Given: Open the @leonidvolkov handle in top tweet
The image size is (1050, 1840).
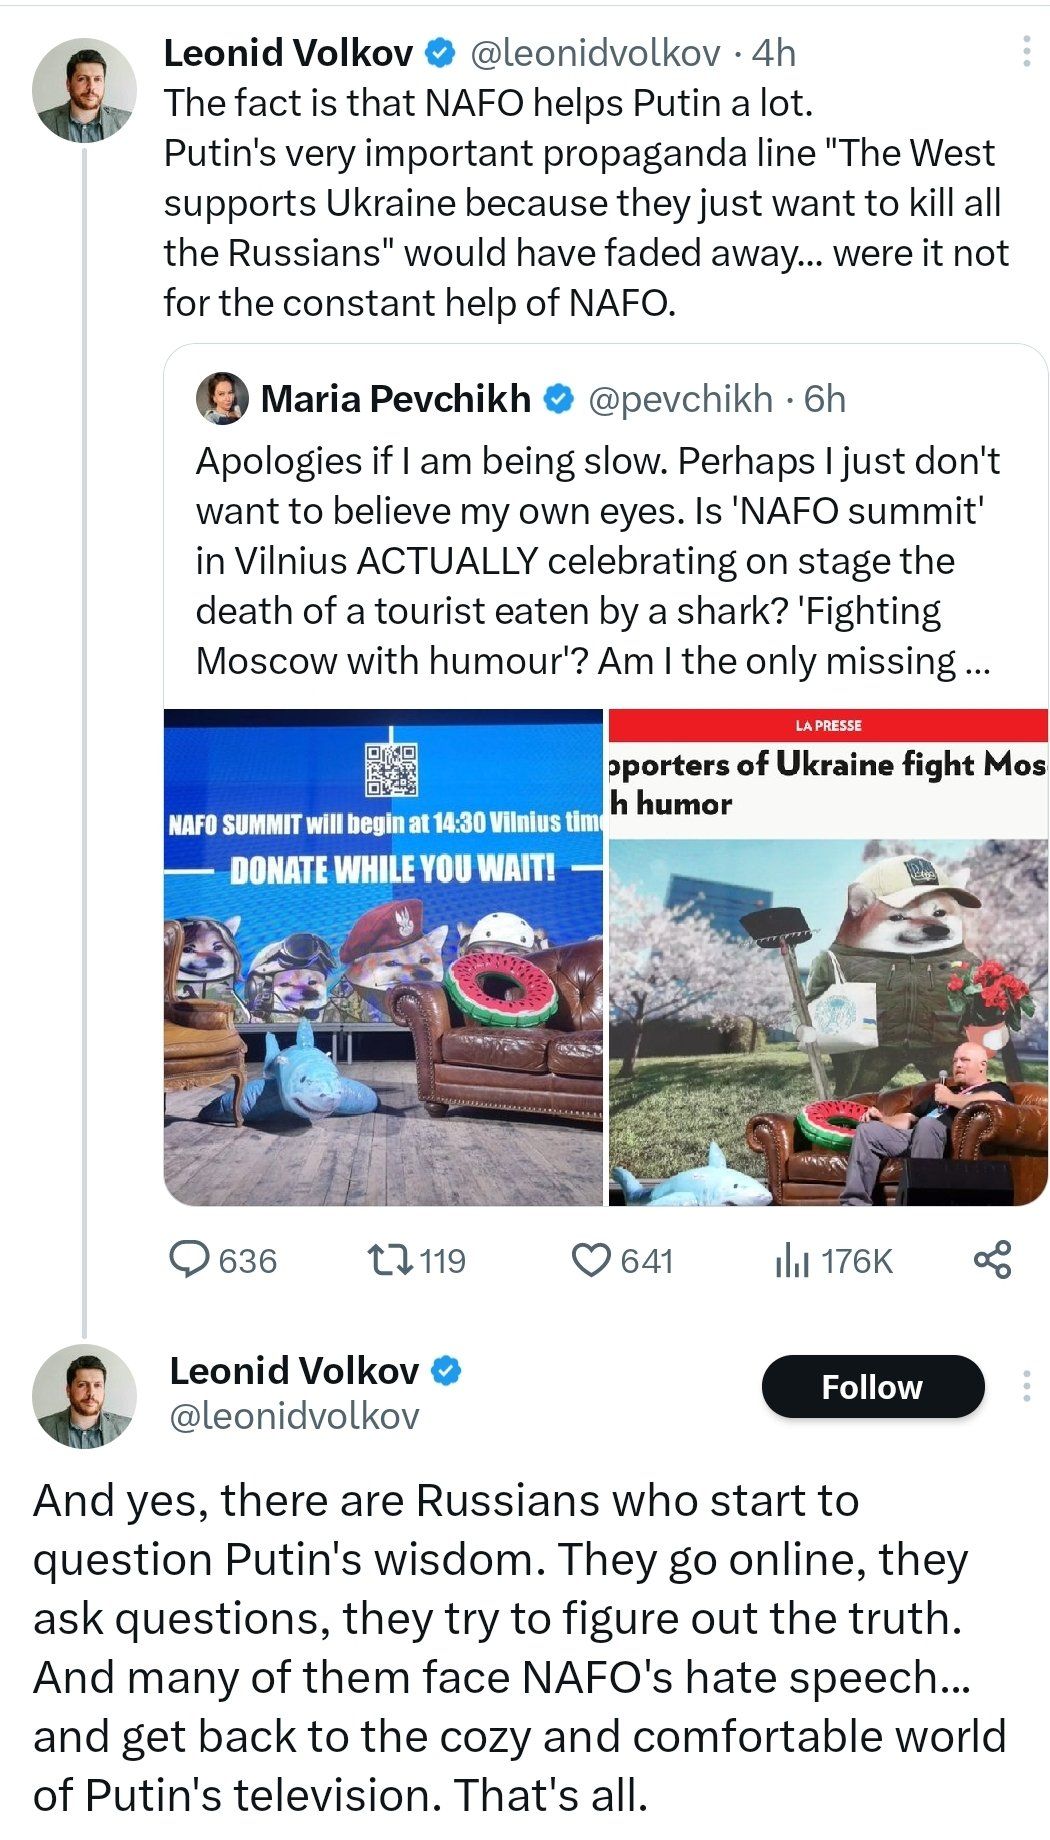Looking at the screenshot, I should click(x=595, y=53).
